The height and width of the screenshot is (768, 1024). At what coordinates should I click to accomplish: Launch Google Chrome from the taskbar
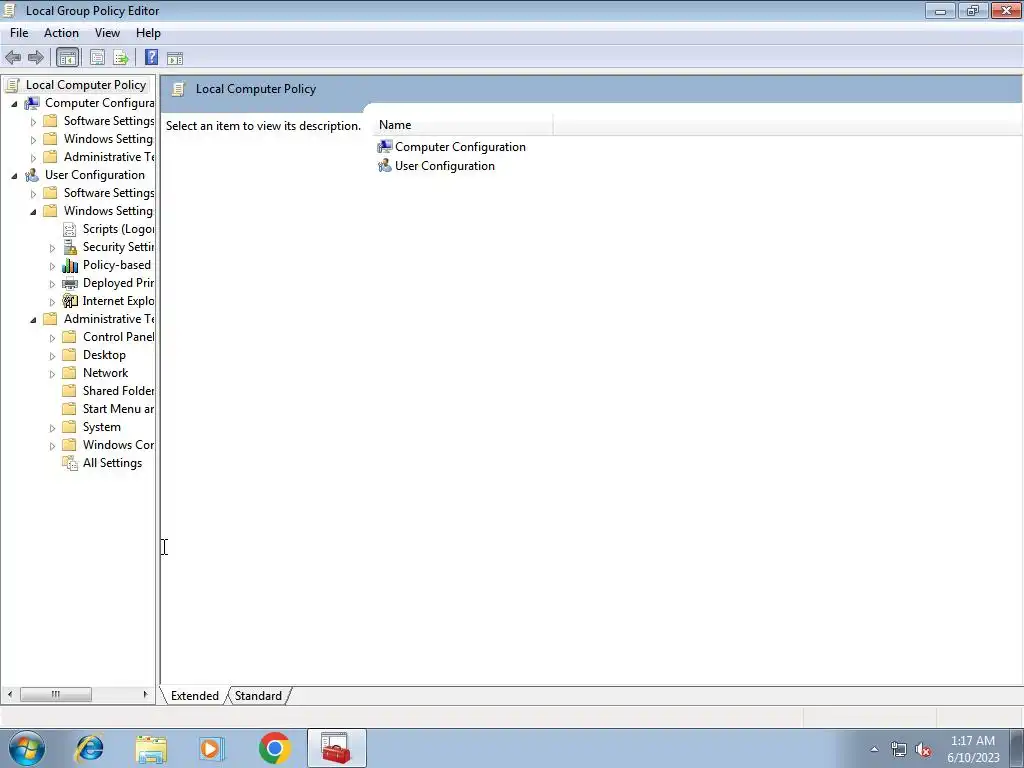pyautogui.click(x=274, y=748)
